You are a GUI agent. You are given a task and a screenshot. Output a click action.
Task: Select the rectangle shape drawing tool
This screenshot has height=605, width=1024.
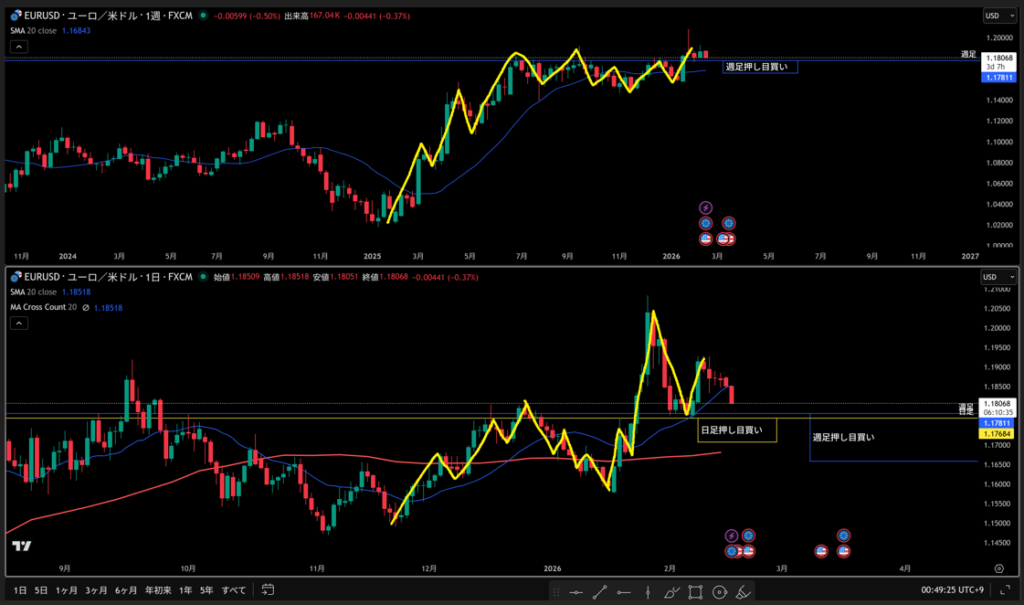695,591
